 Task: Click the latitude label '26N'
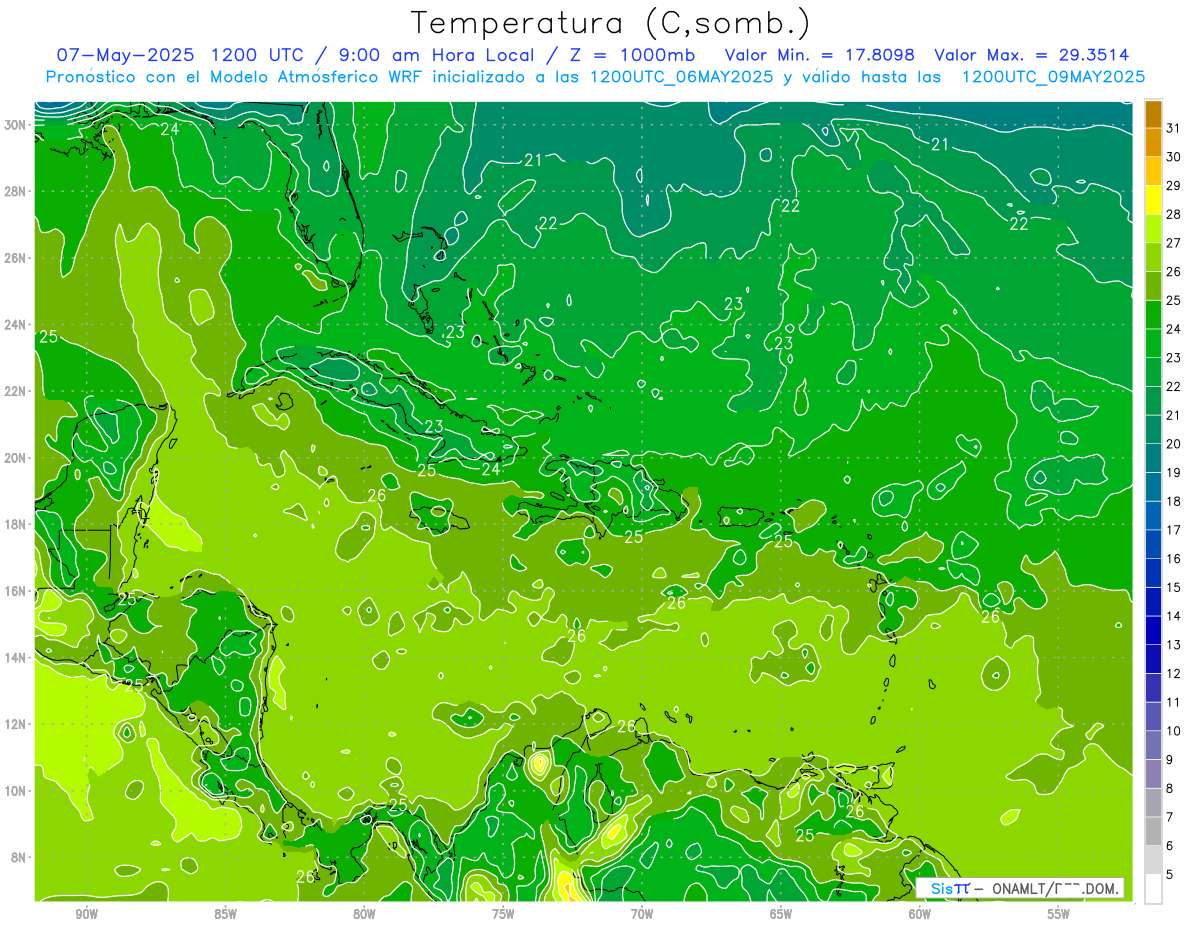tap(16, 258)
